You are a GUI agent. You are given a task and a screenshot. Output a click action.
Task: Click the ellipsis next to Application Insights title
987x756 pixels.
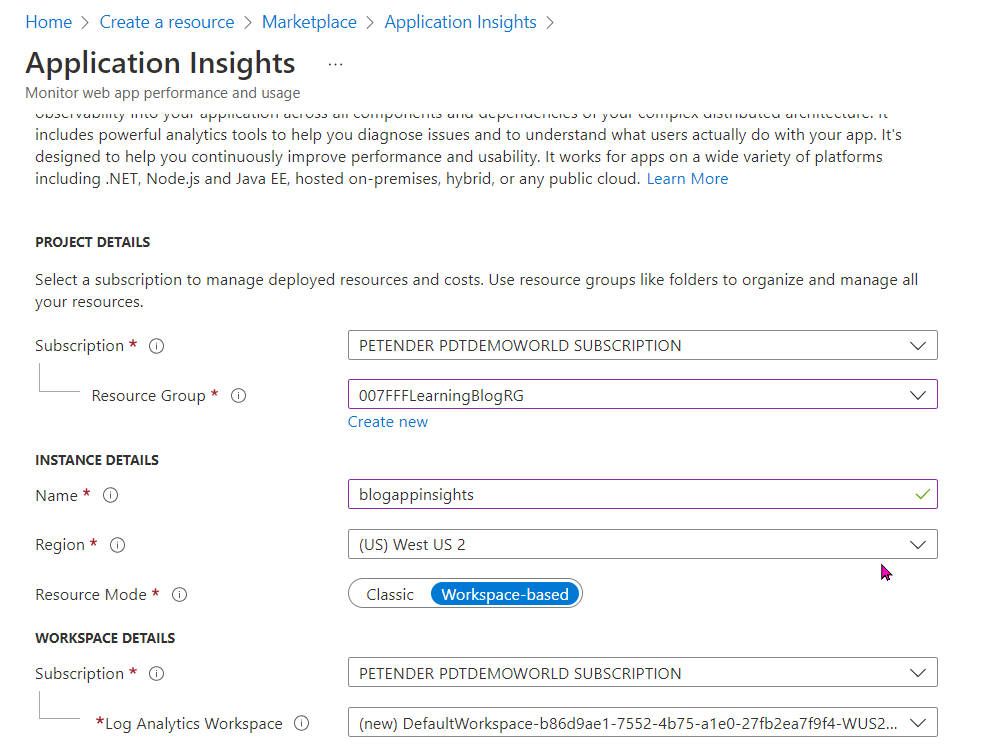tap(335, 62)
